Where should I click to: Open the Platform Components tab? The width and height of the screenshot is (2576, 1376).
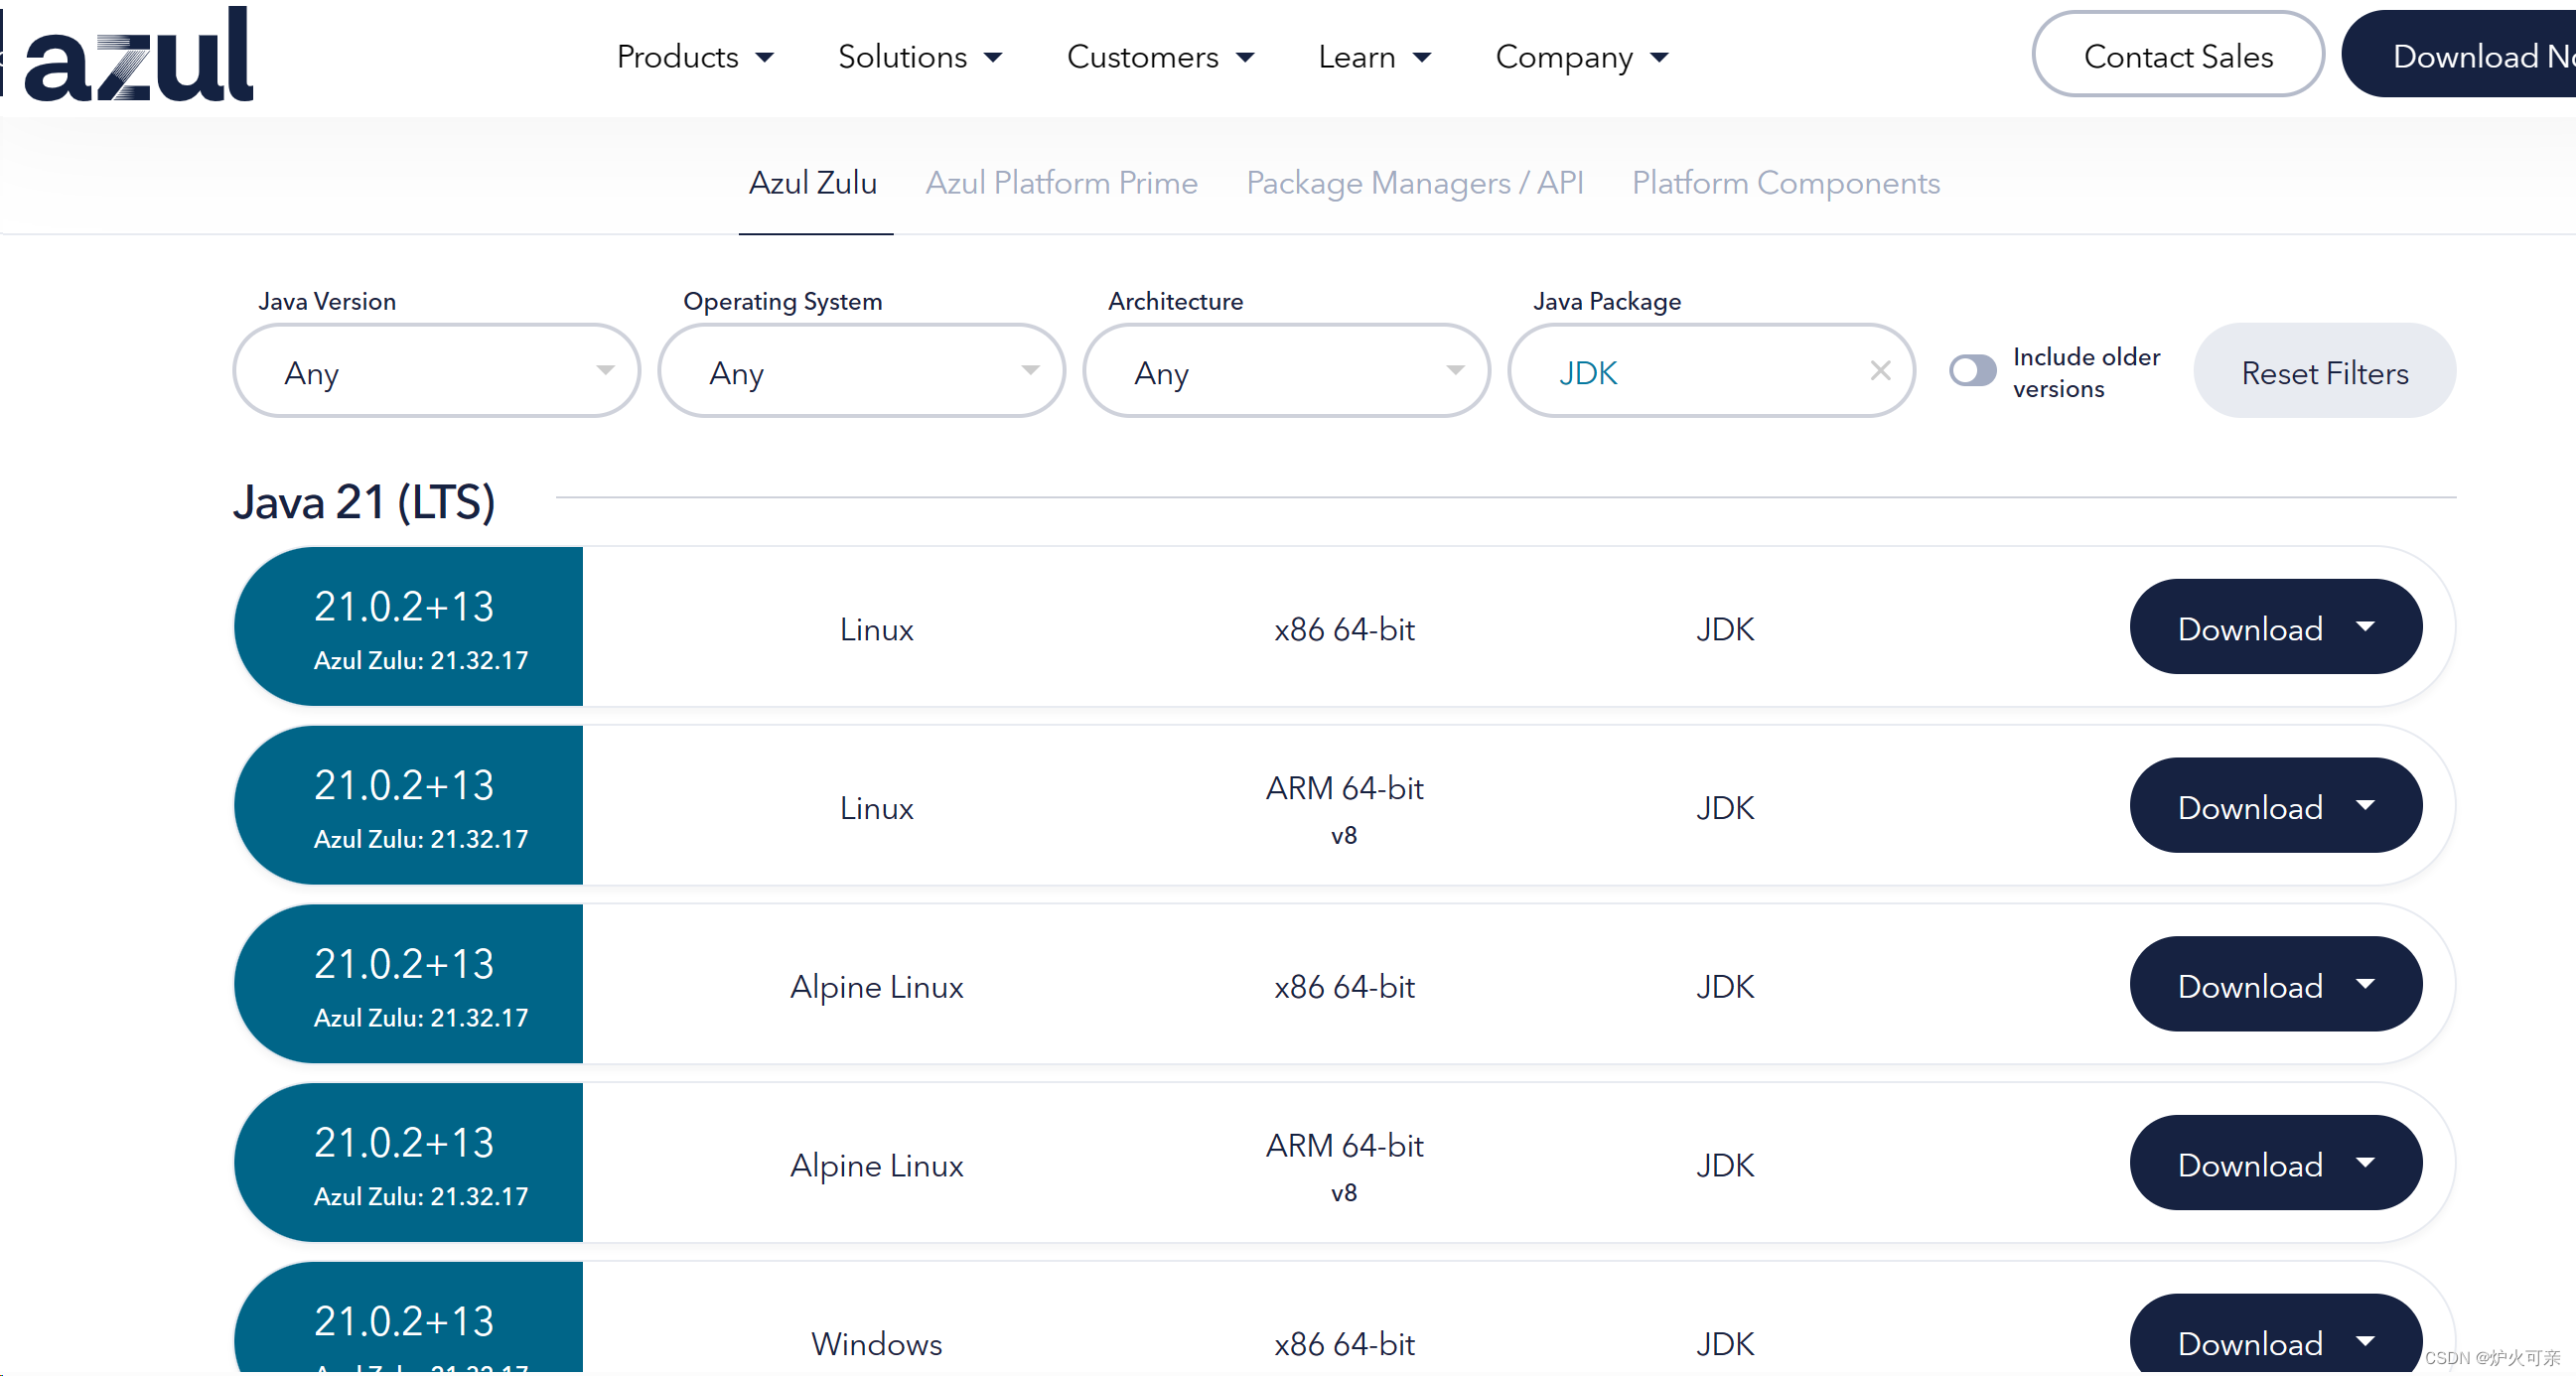pyautogui.click(x=1785, y=183)
